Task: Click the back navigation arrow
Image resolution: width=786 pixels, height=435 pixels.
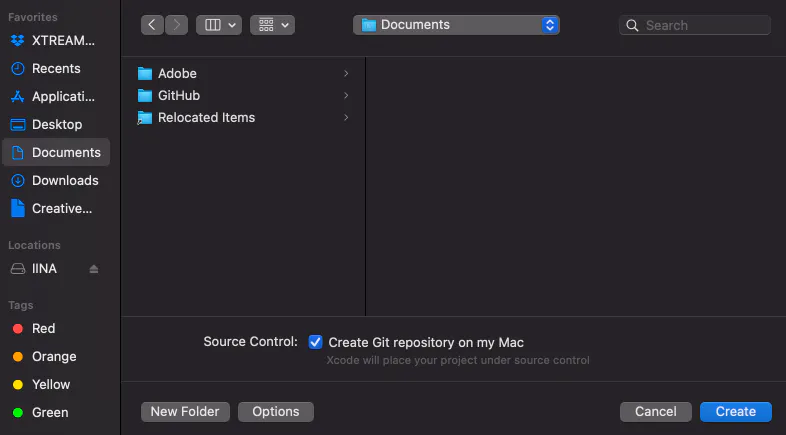Action: point(152,25)
